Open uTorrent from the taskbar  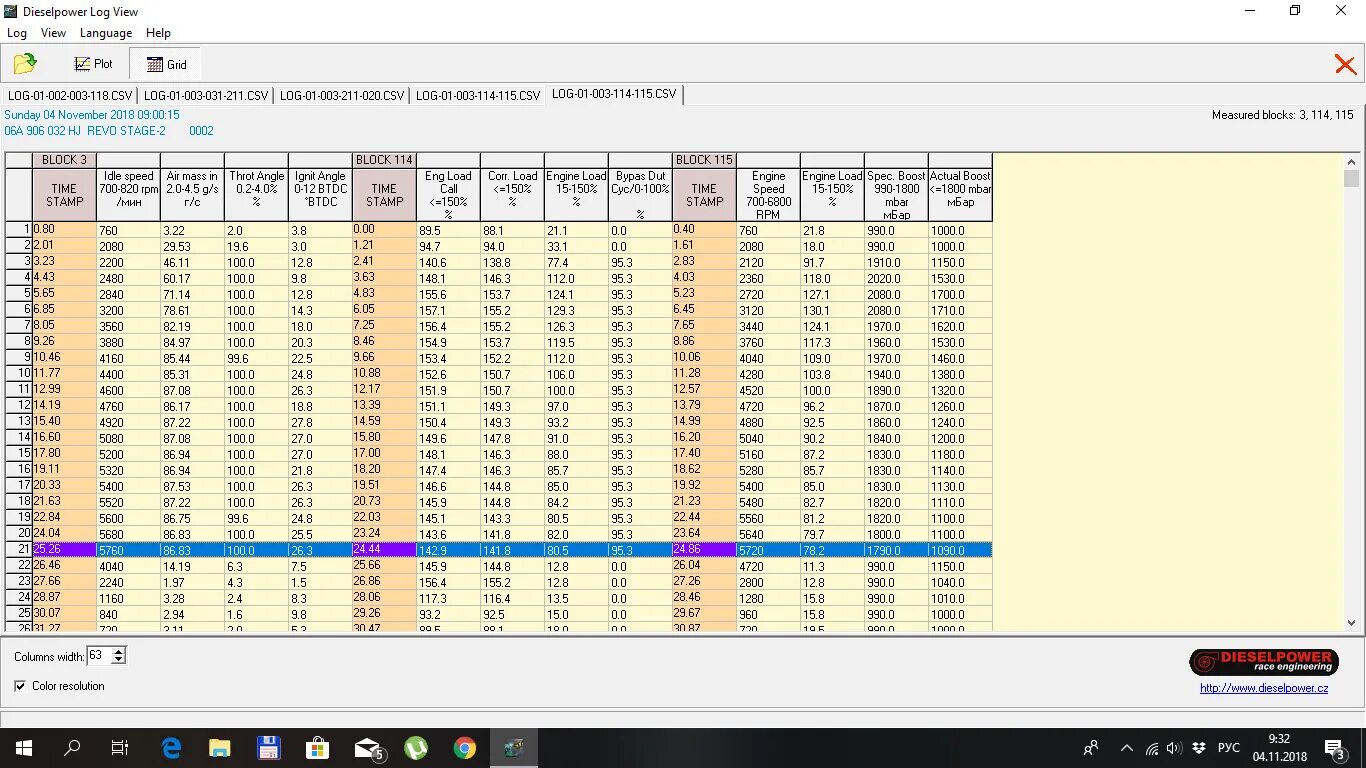[x=415, y=748]
